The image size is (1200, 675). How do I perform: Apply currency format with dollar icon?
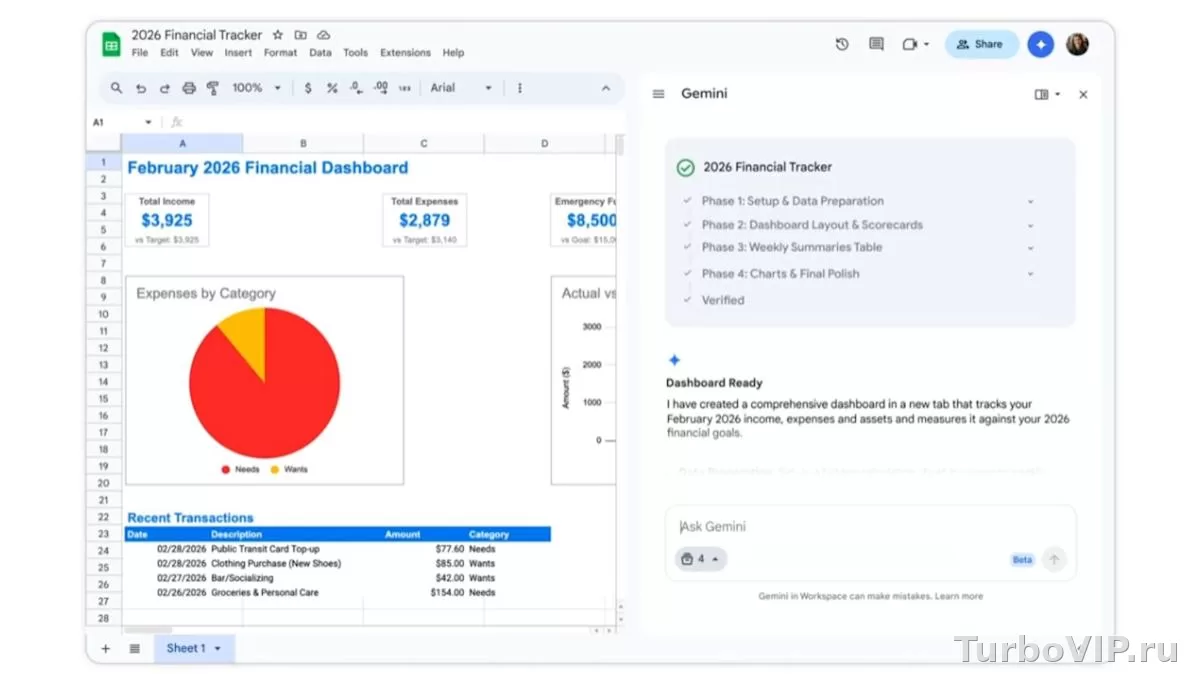[x=308, y=88]
